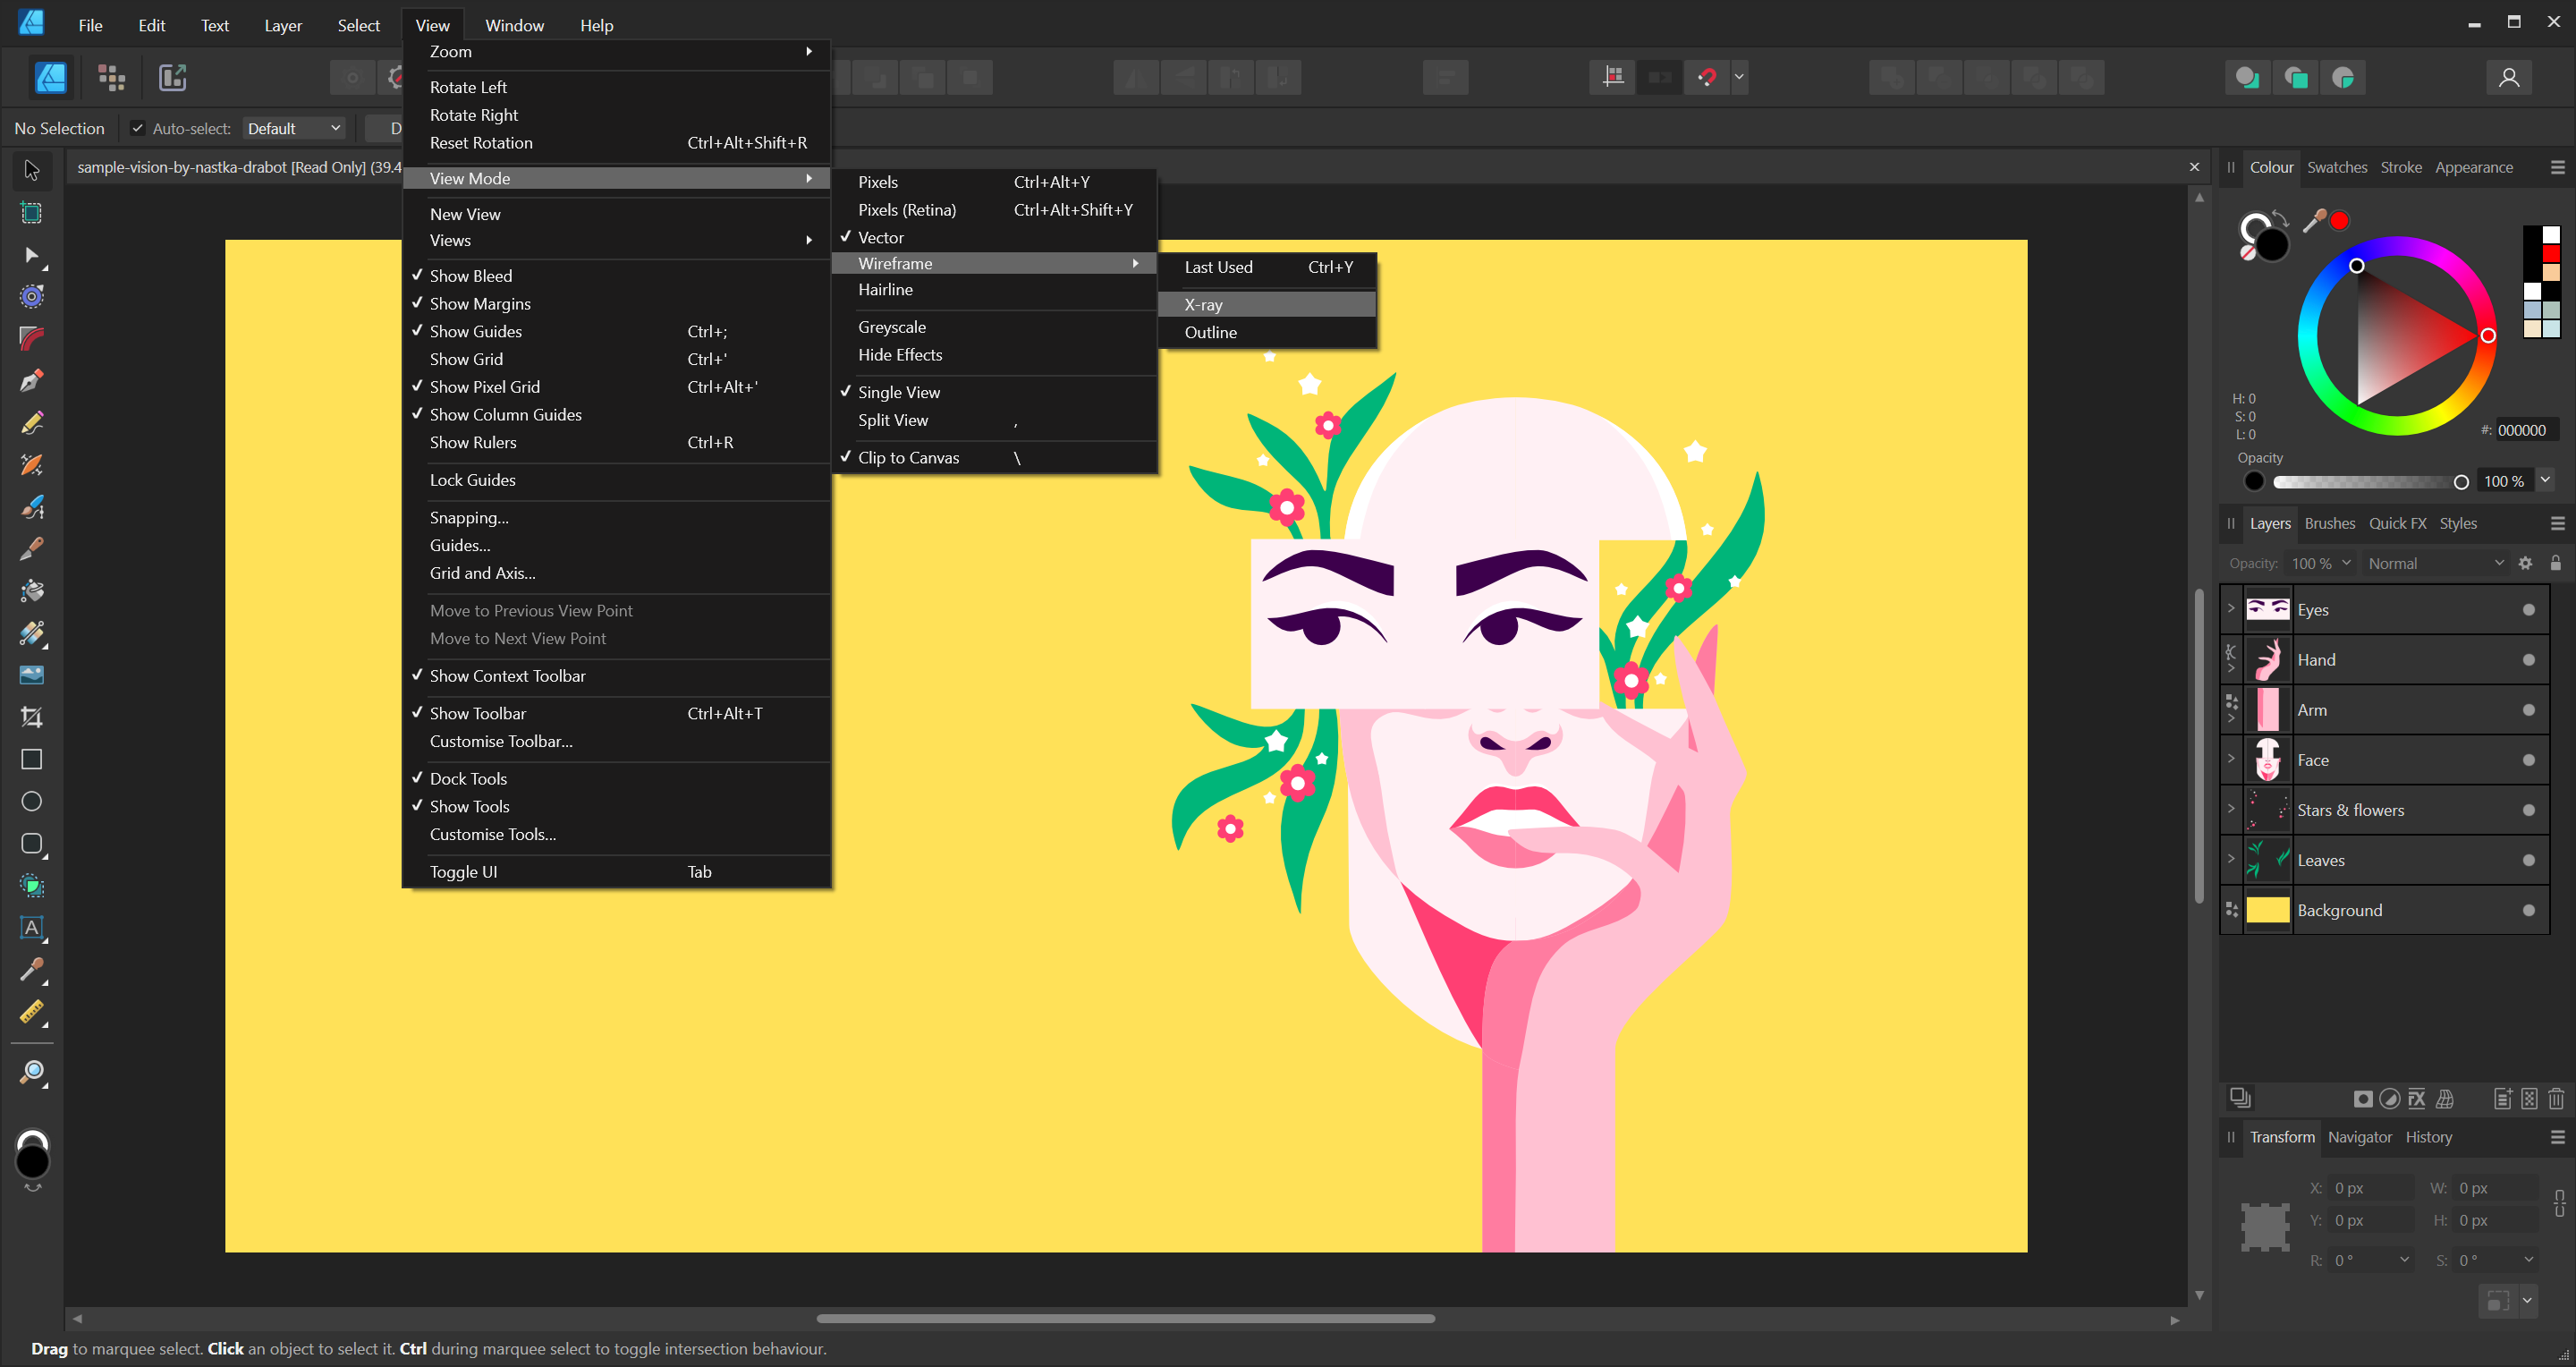Expand the Eyes layer group
The width and height of the screenshot is (2576, 1367).
tap(2230, 608)
